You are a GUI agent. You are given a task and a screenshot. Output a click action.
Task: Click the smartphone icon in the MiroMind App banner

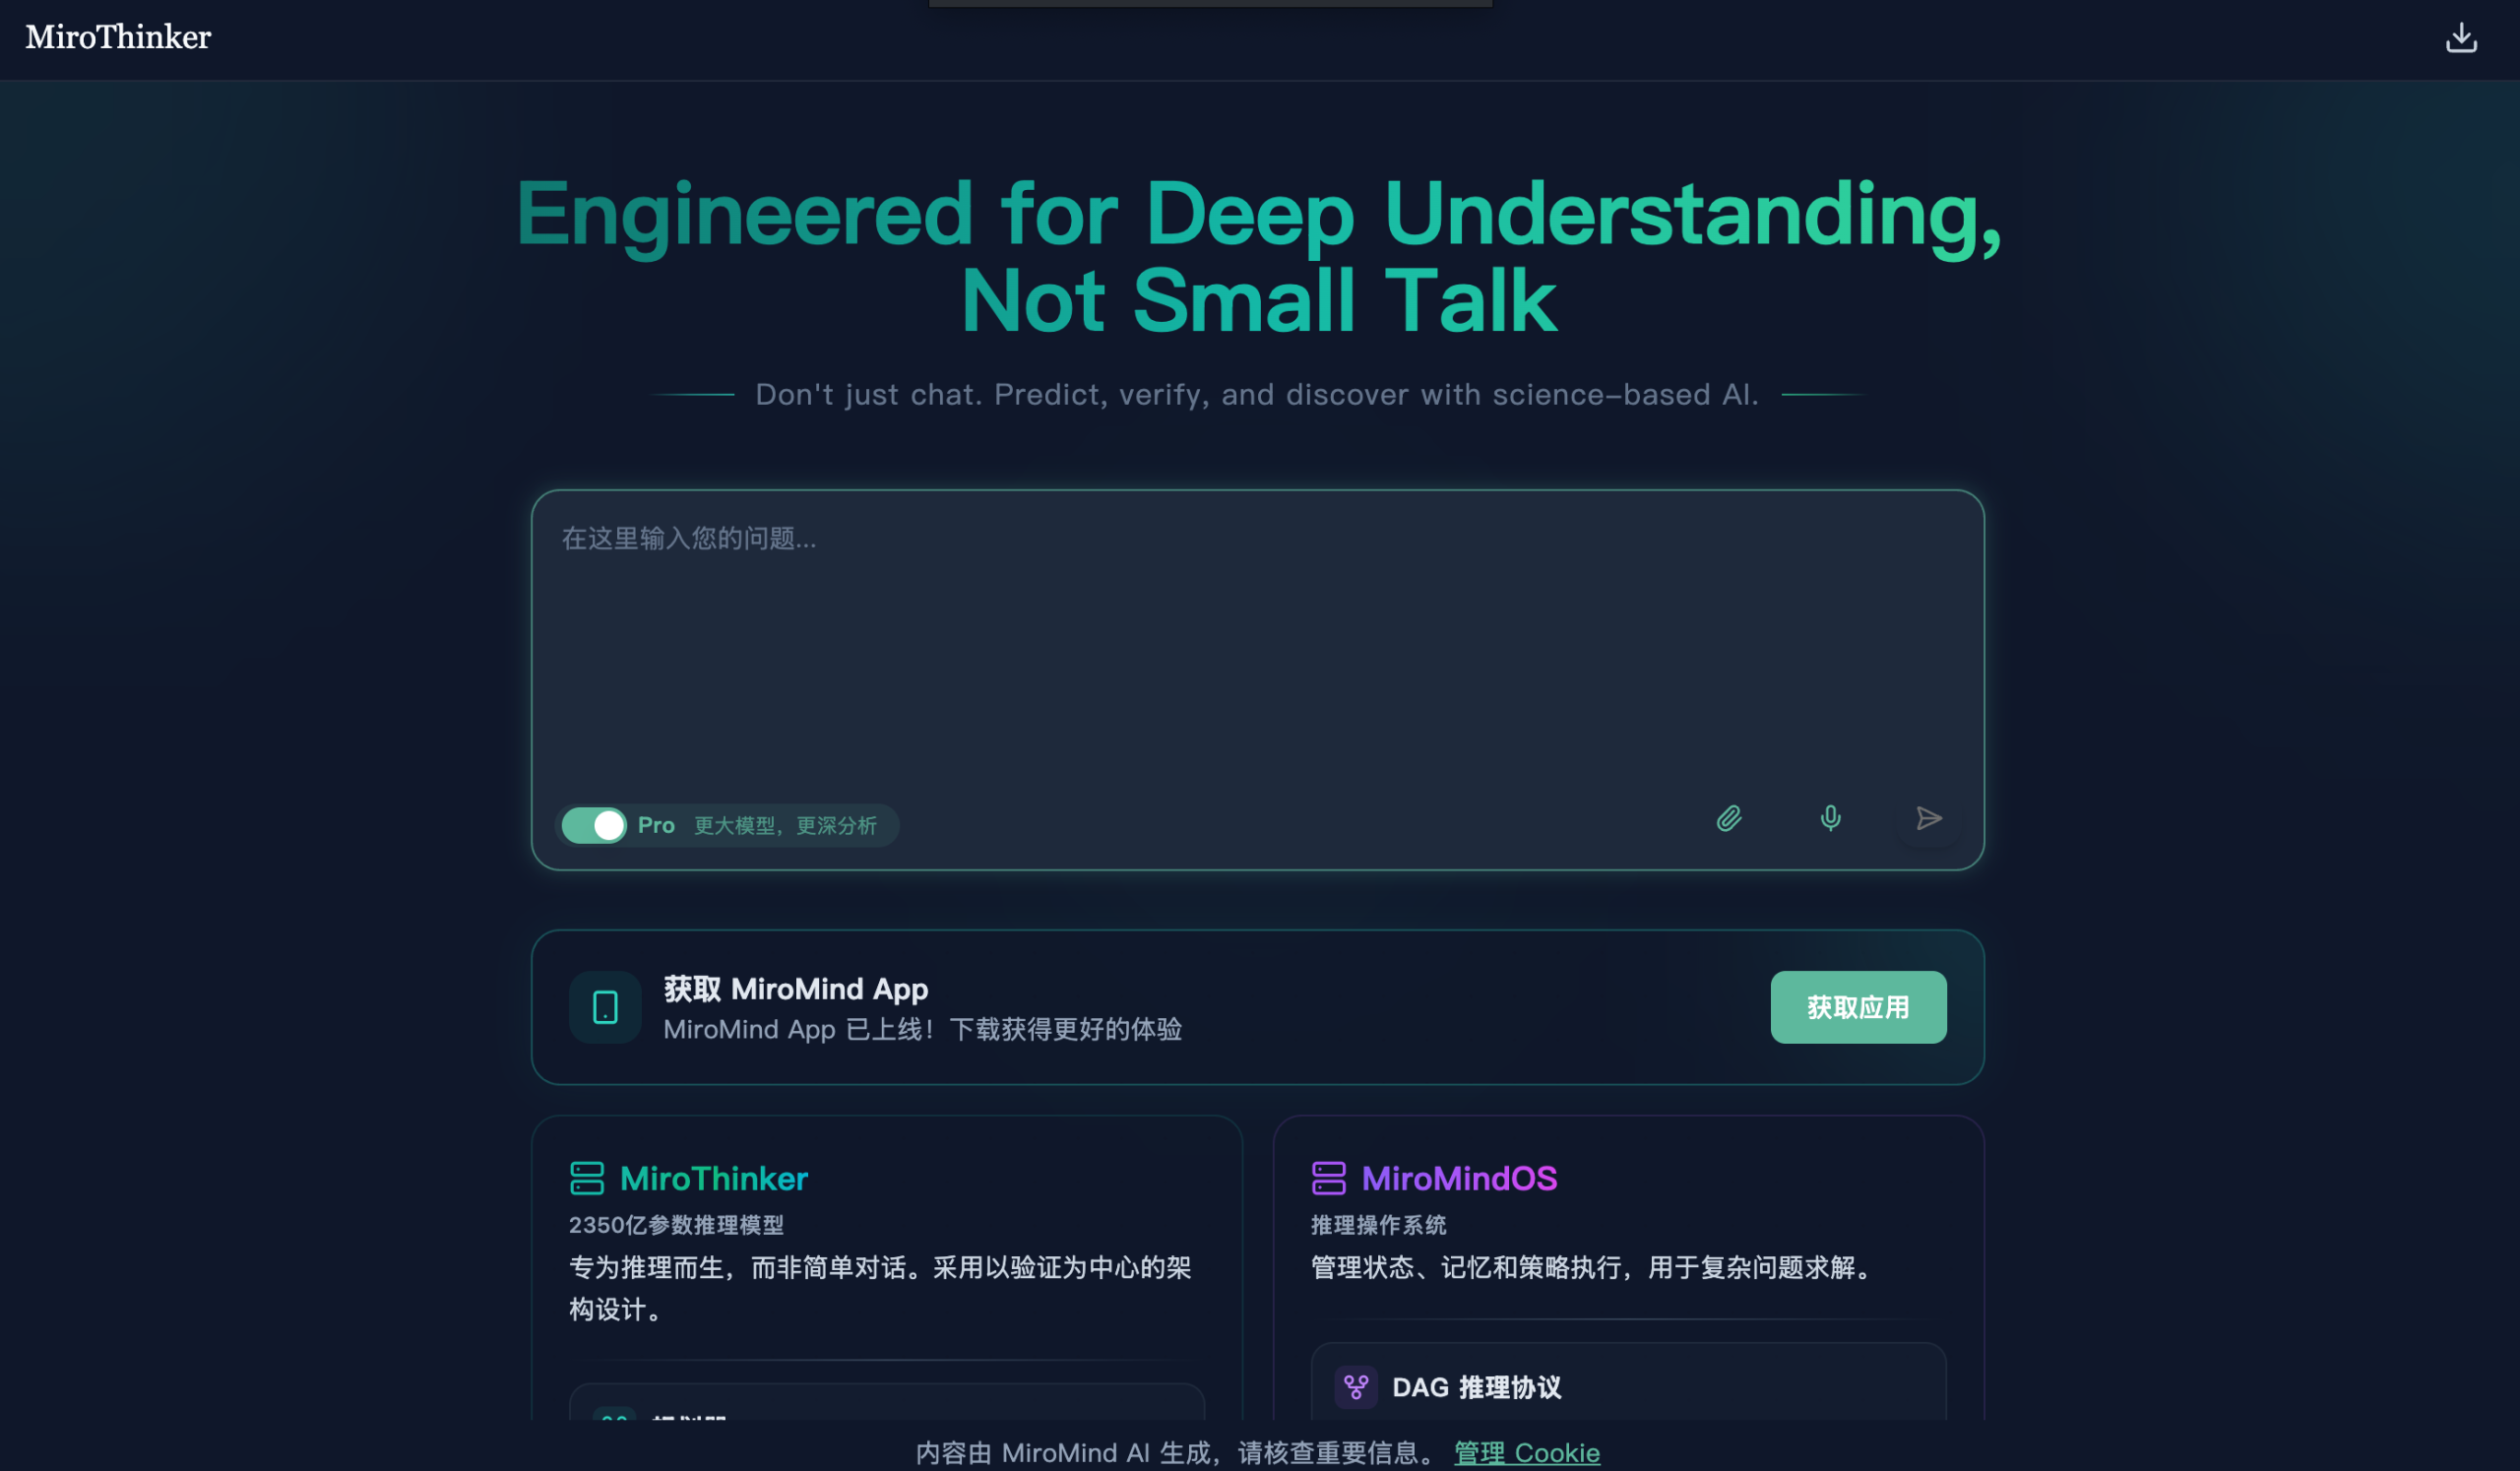(604, 1007)
